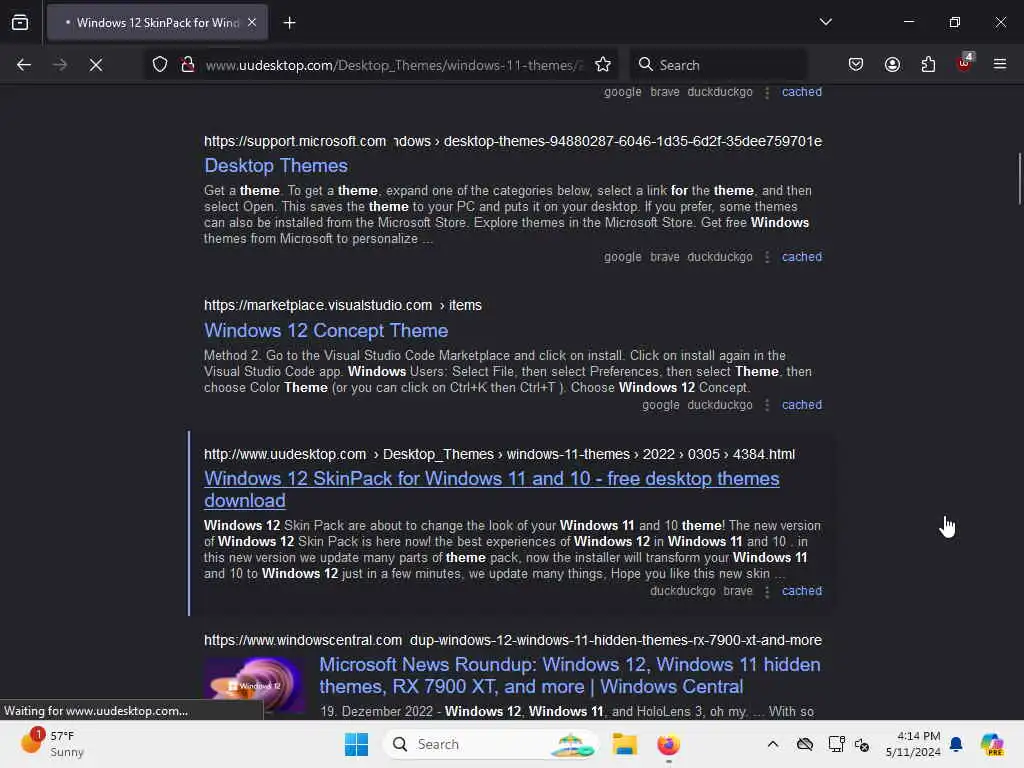Launch Copilot preview icon in taskbar
This screenshot has width=1024, height=768.
pyautogui.click(x=992, y=744)
